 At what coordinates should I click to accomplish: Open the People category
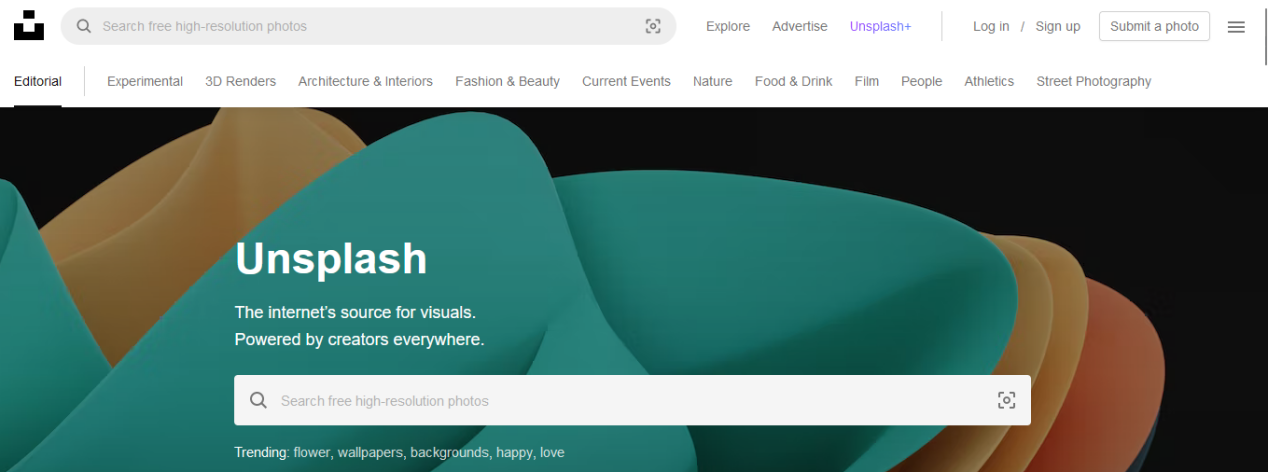click(922, 81)
